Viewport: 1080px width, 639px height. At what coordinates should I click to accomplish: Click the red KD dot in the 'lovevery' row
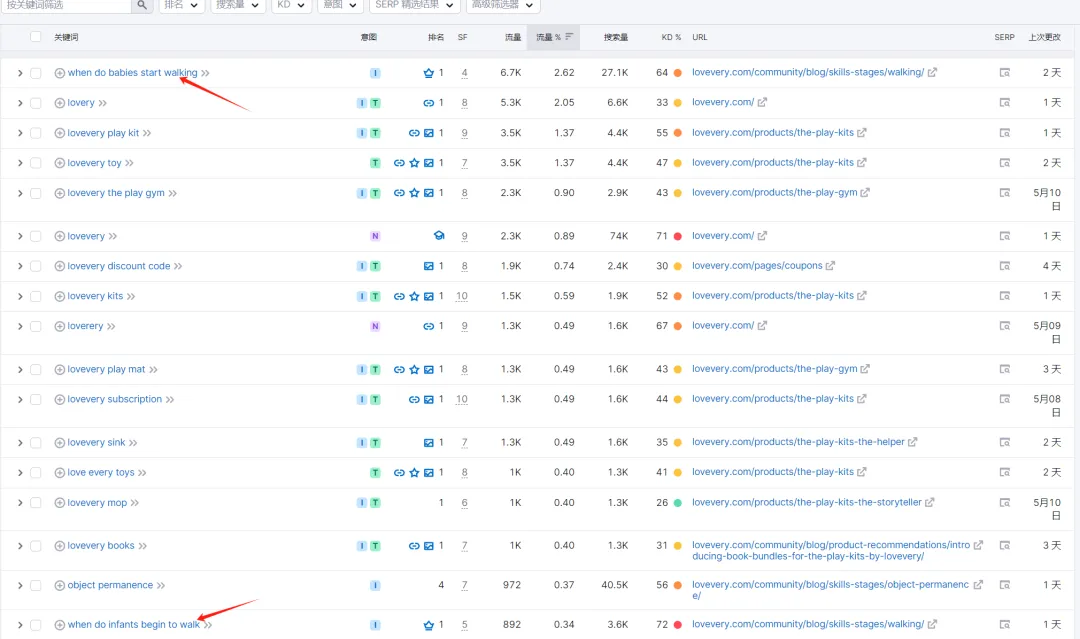click(x=678, y=236)
